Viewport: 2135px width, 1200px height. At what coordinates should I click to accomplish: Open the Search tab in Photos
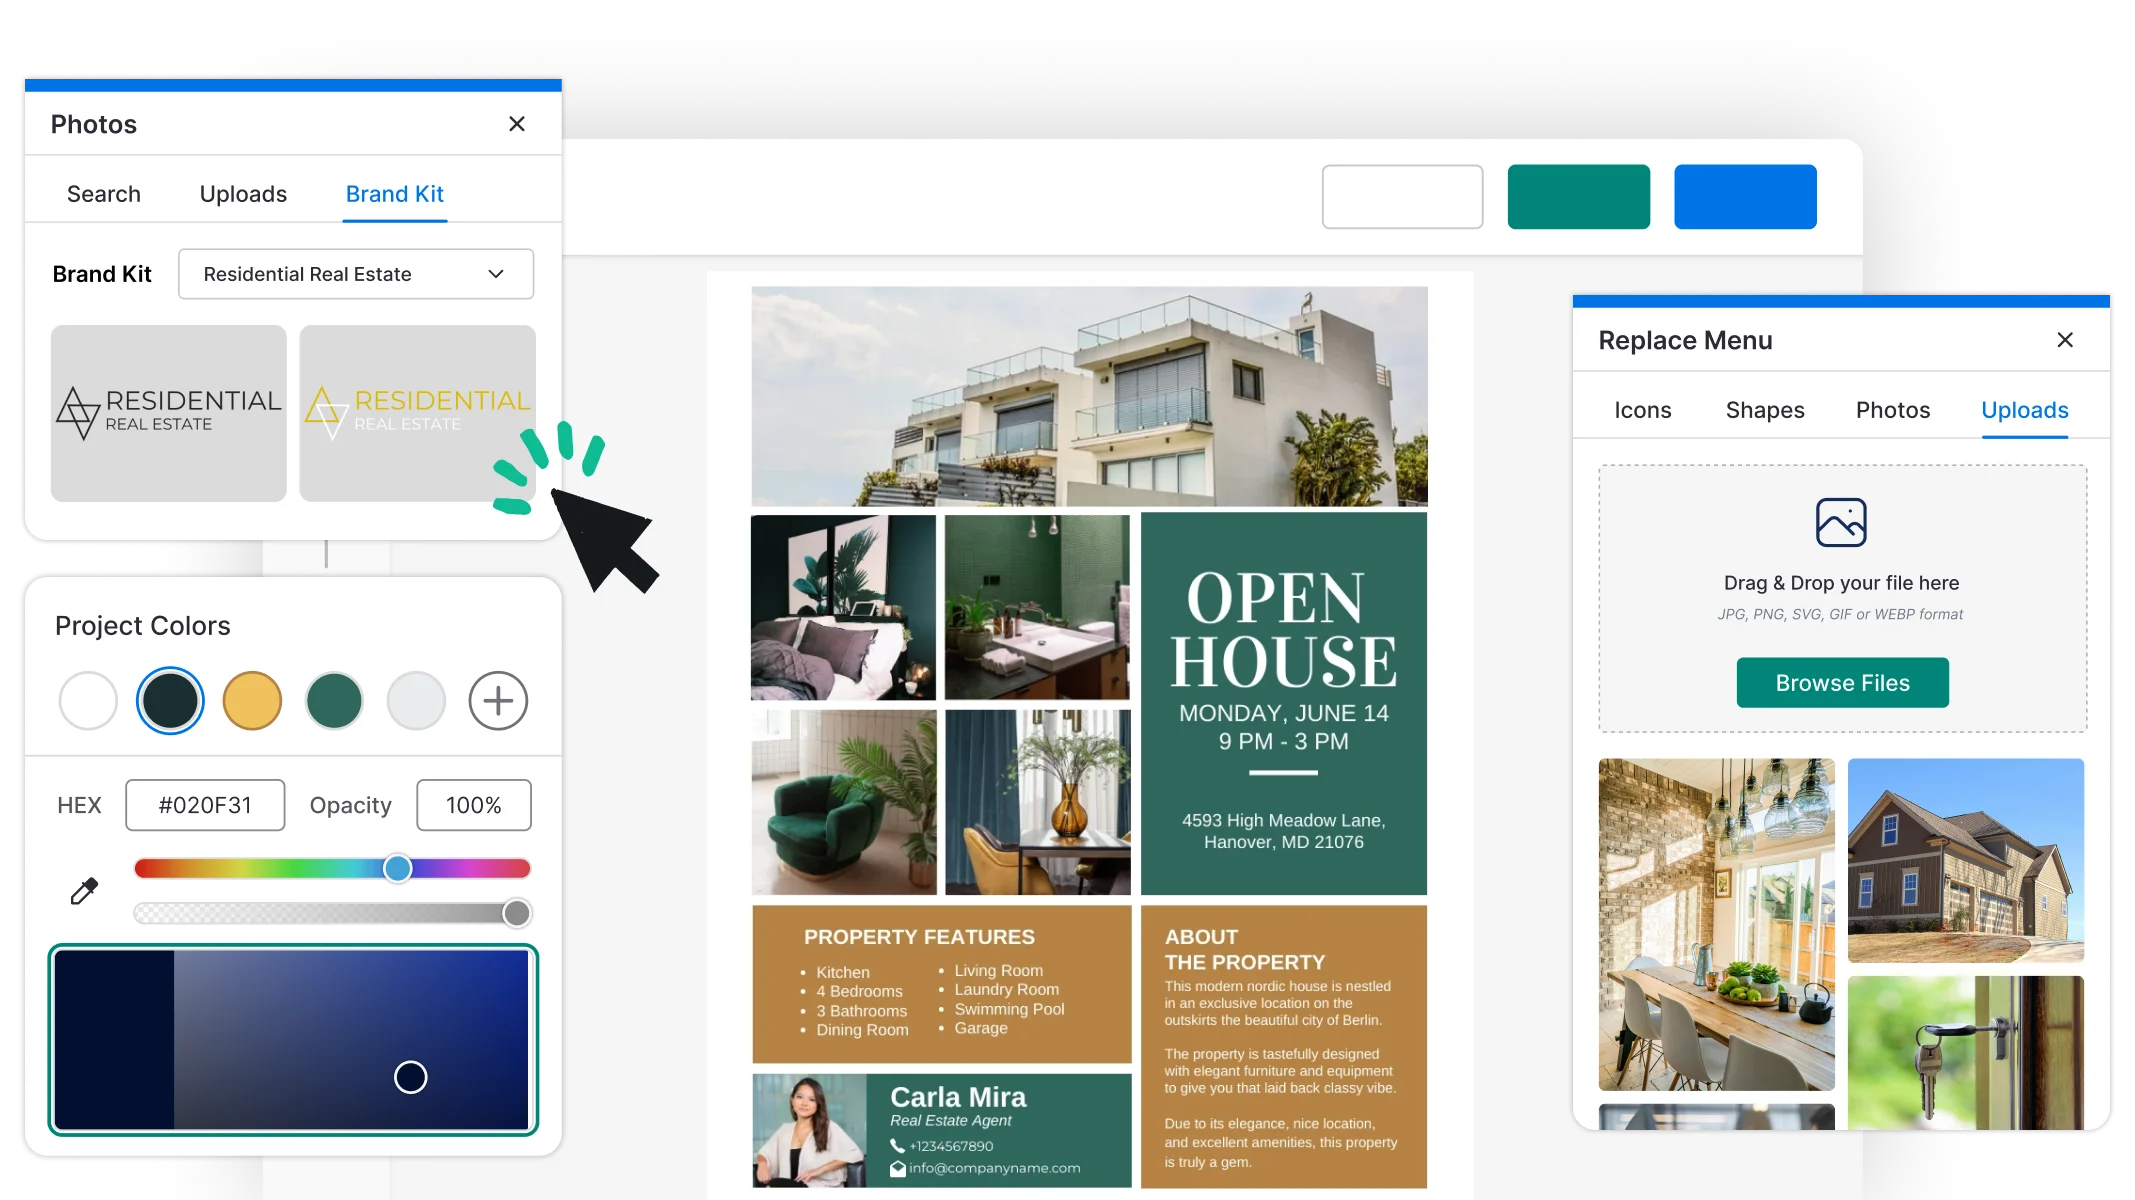tap(104, 194)
